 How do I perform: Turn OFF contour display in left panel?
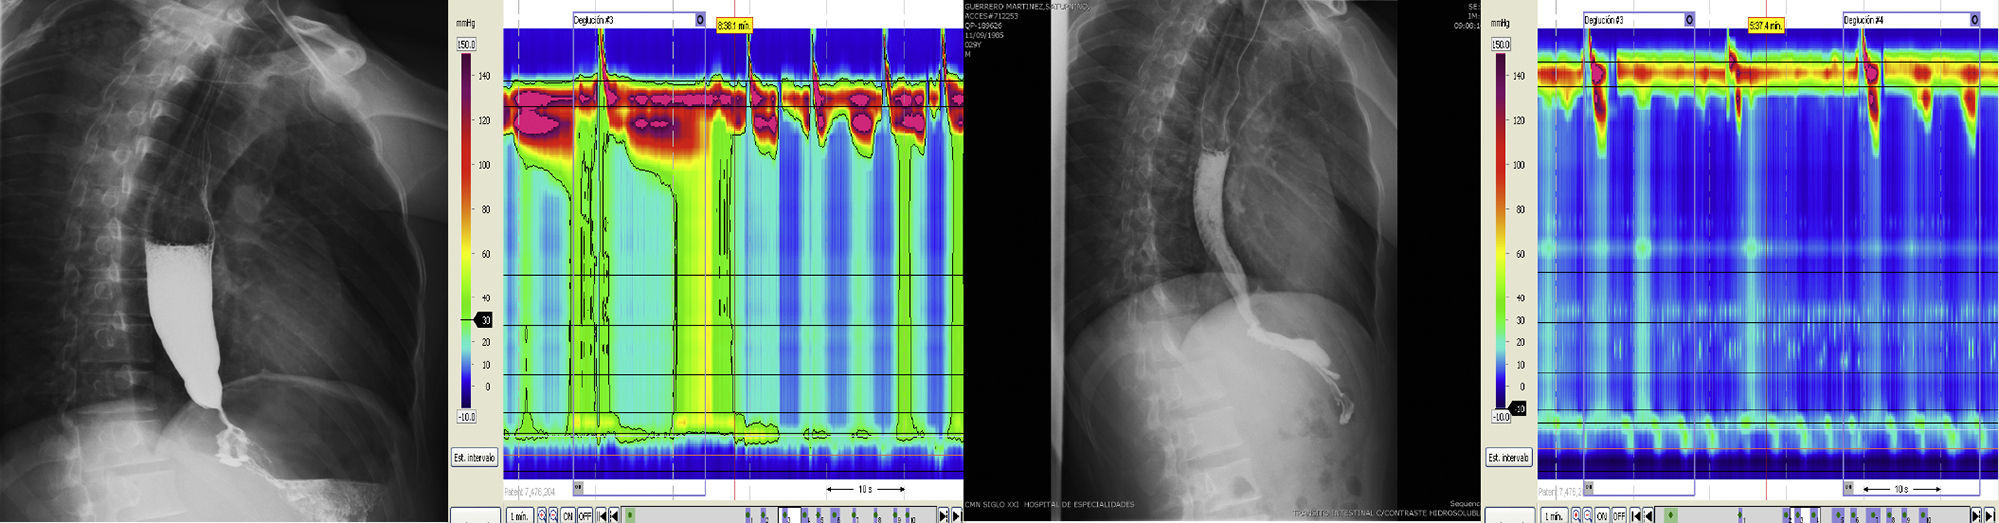click(x=585, y=516)
